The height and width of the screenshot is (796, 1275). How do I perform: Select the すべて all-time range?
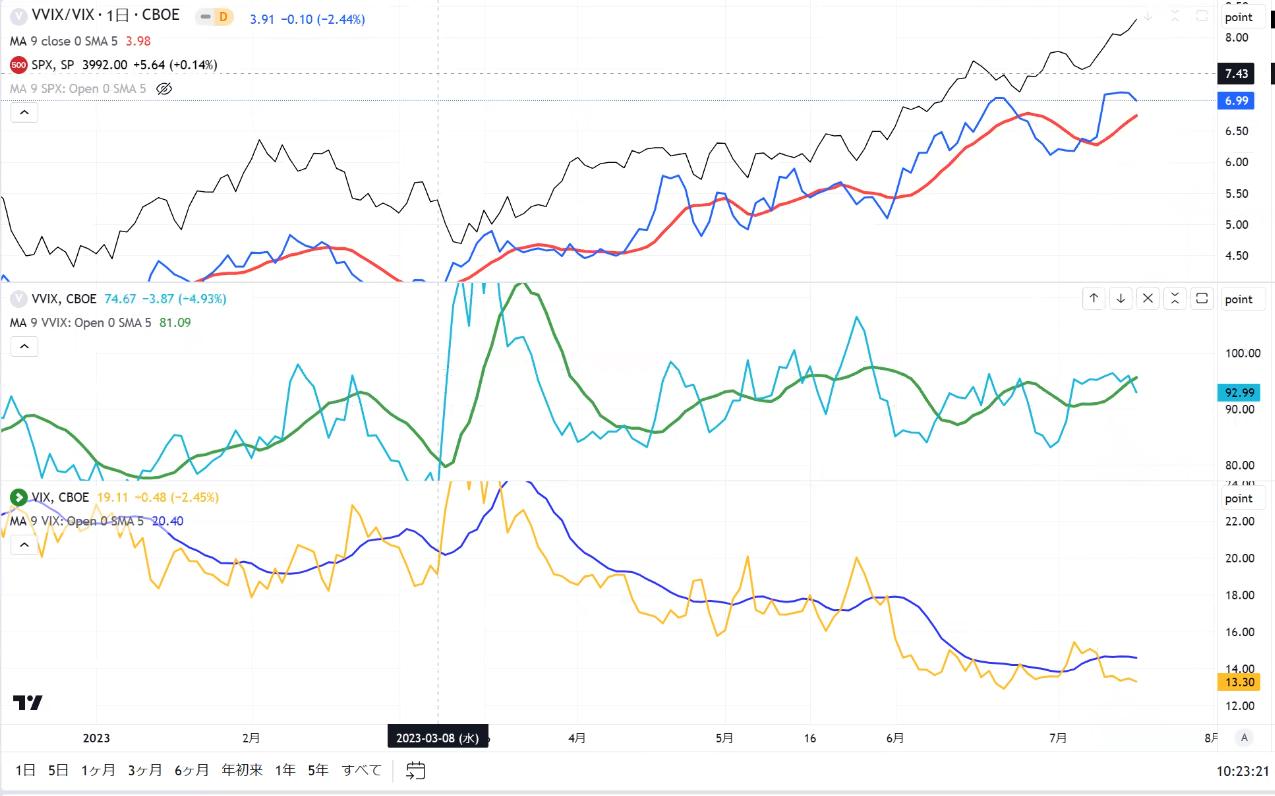click(x=361, y=770)
